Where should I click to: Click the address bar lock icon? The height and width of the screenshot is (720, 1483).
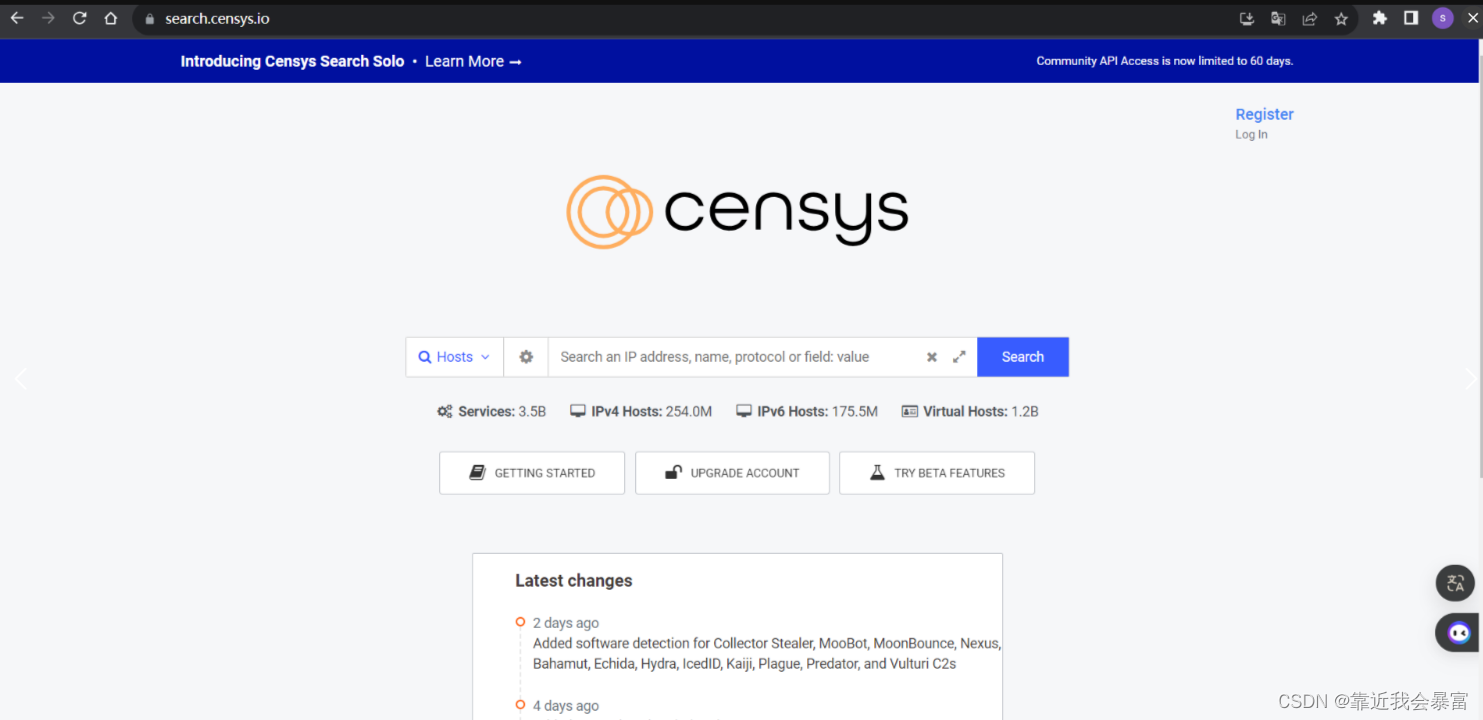150,18
